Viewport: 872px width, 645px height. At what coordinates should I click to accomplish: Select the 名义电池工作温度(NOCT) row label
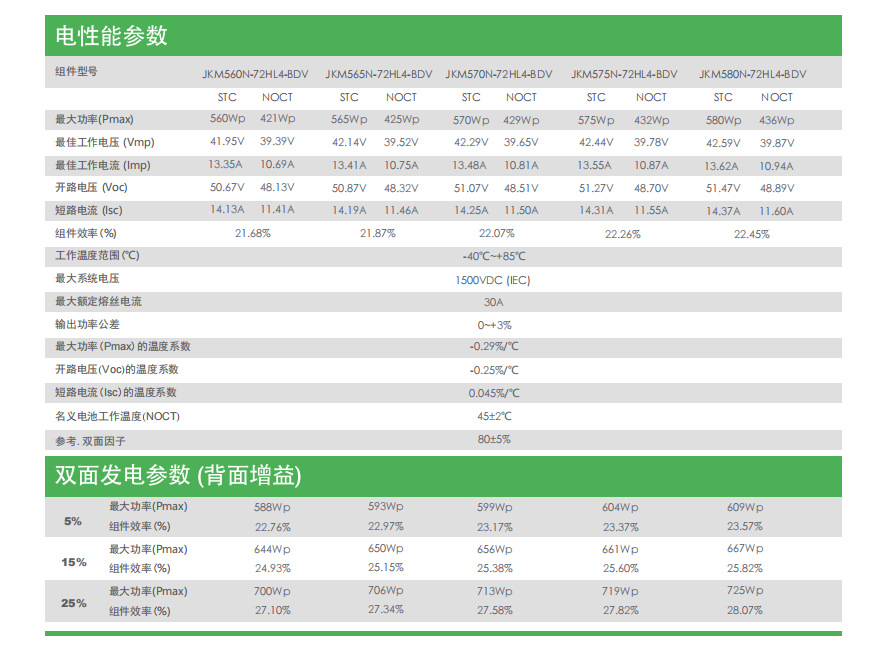pos(117,416)
